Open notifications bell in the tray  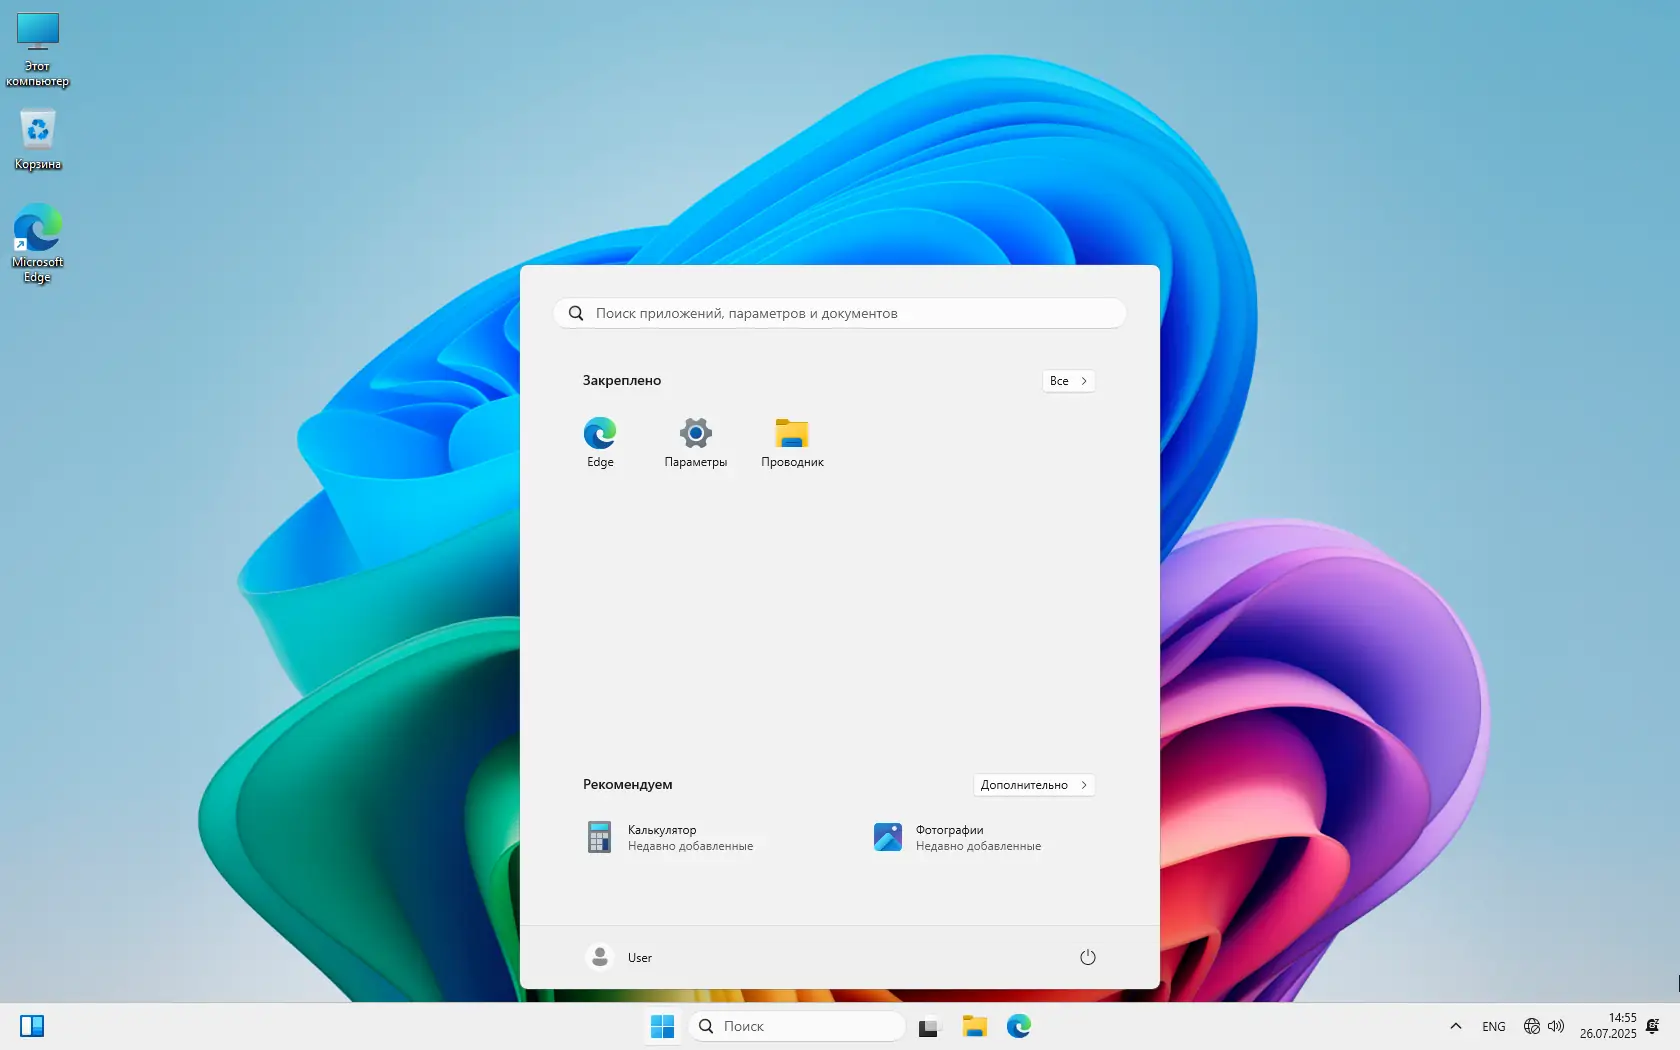1653,1026
